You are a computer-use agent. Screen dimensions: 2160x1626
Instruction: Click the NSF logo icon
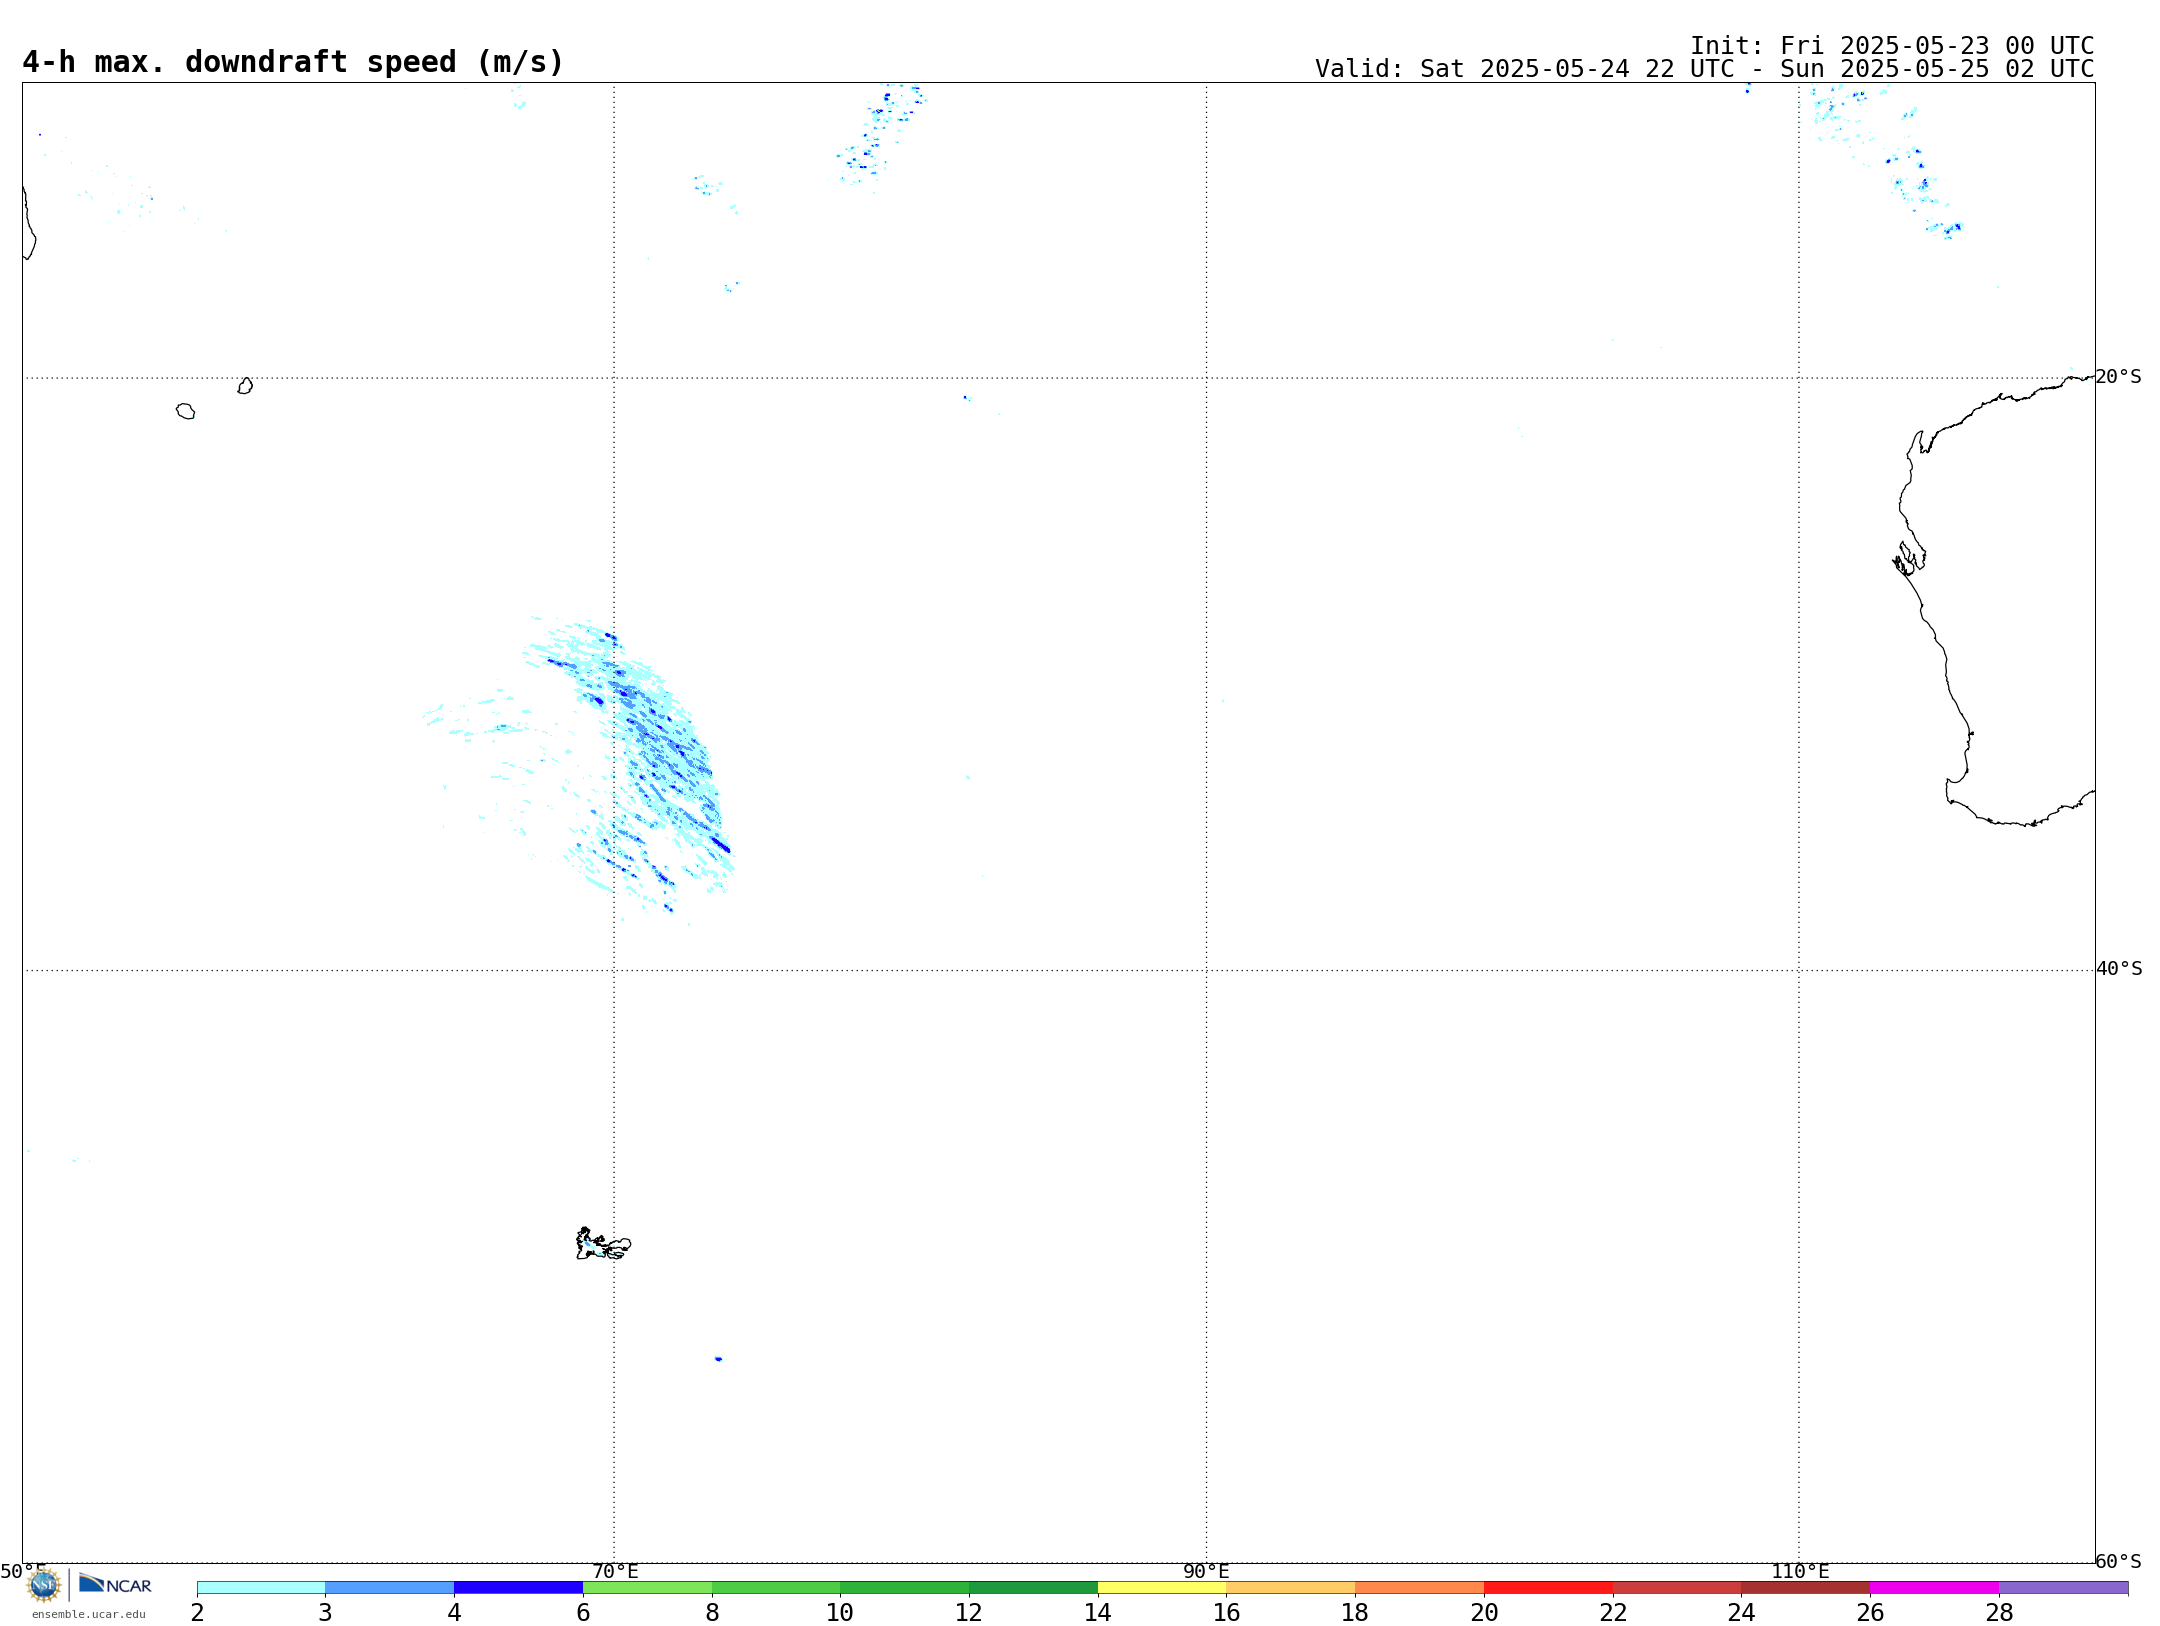point(44,1585)
